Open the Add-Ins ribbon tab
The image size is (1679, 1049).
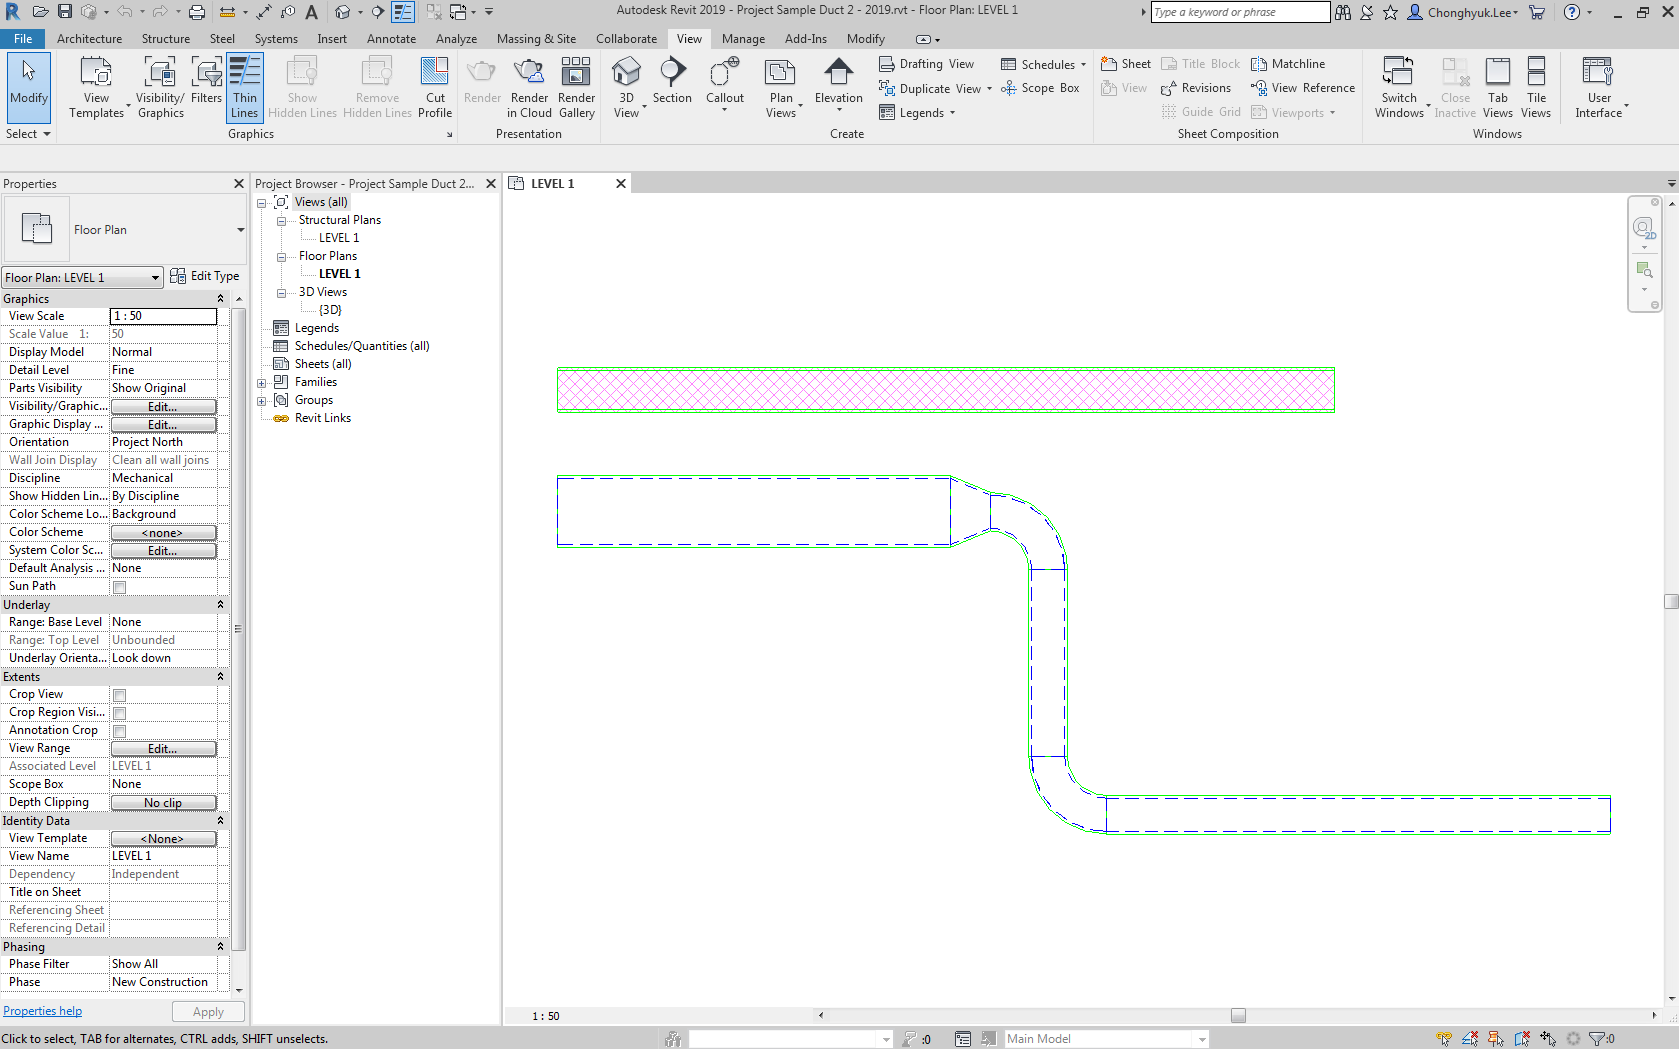(805, 39)
